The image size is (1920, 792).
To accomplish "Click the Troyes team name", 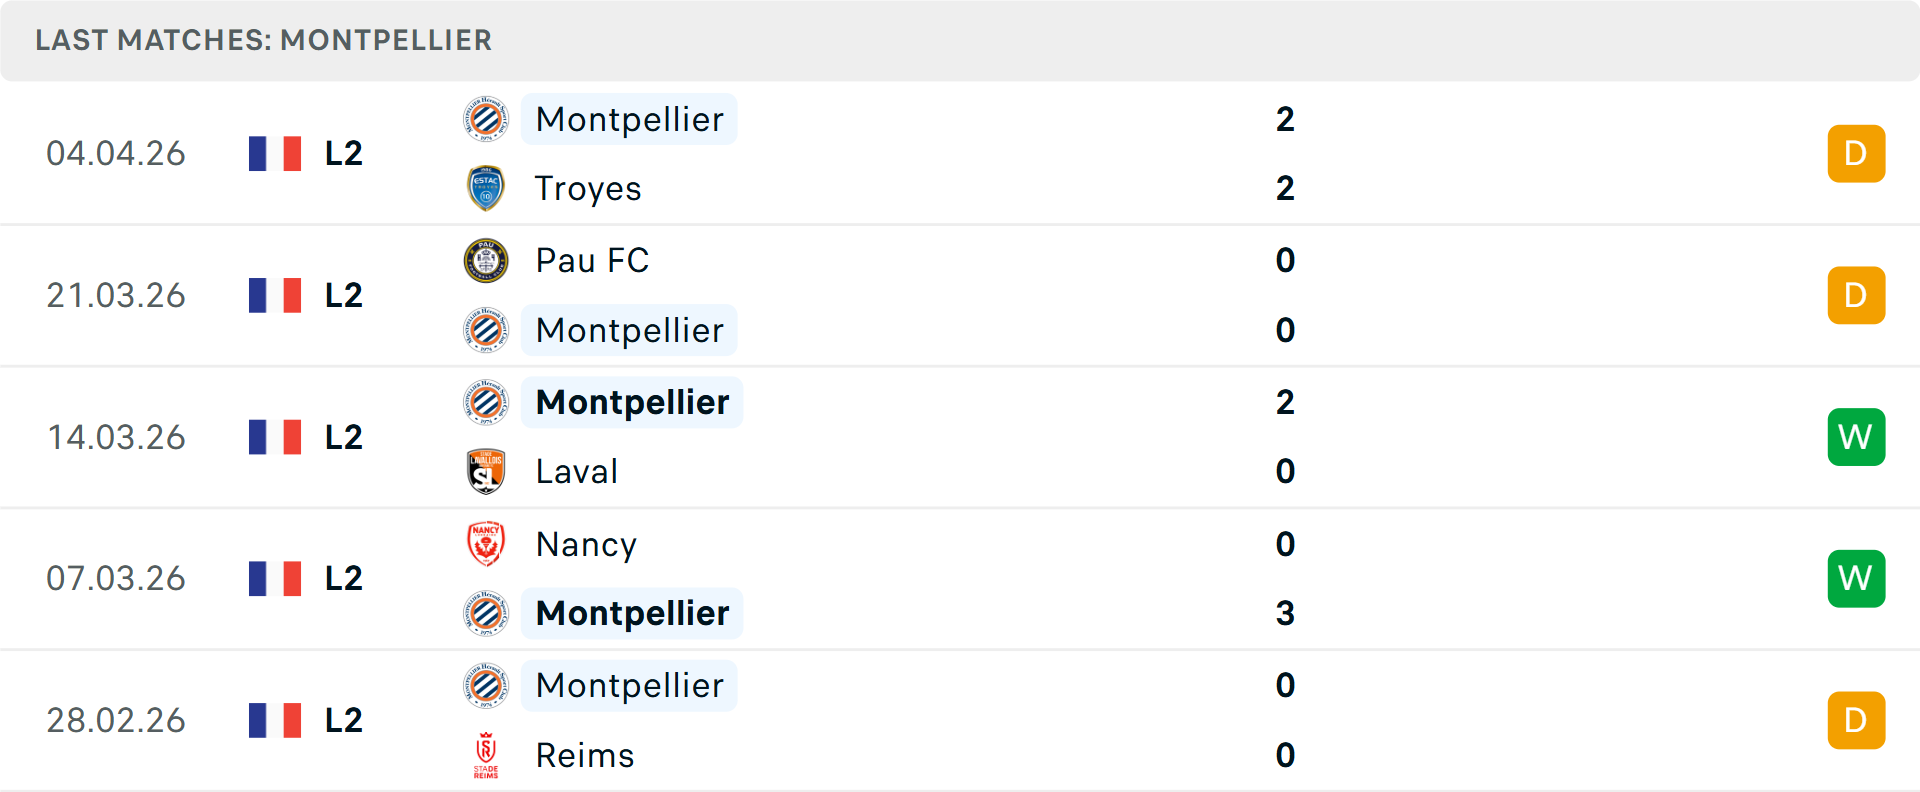I will [588, 187].
